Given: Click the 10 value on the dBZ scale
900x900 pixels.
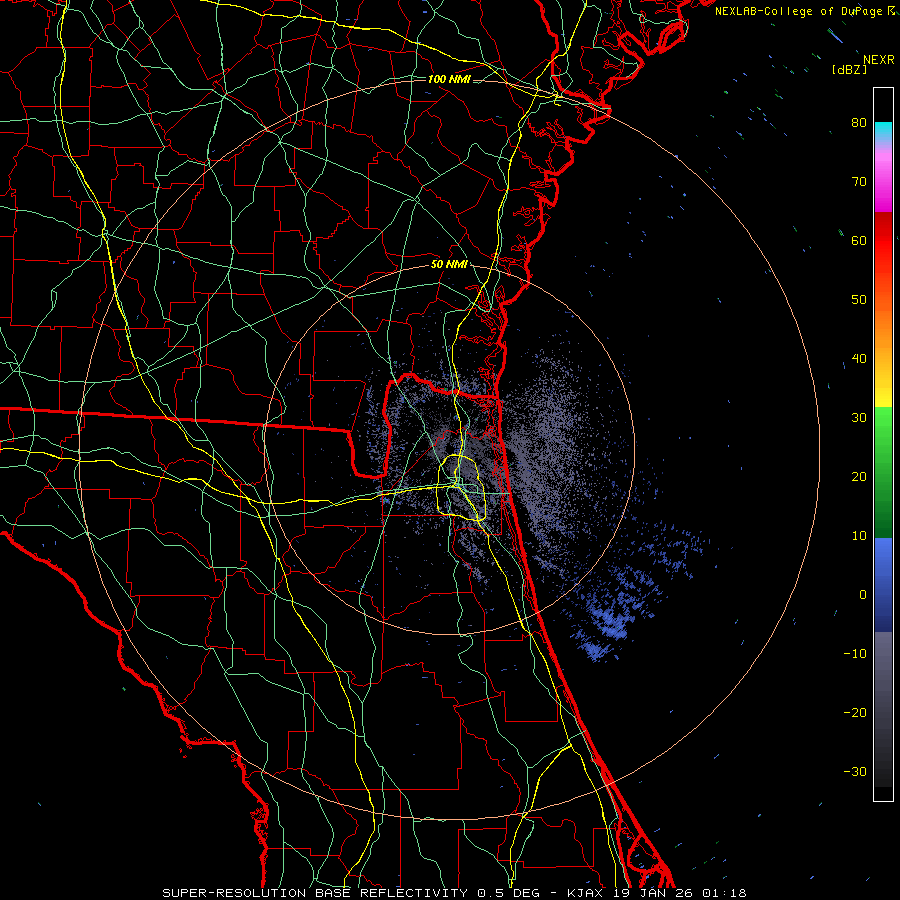Looking at the screenshot, I should (x=859, y=536).
